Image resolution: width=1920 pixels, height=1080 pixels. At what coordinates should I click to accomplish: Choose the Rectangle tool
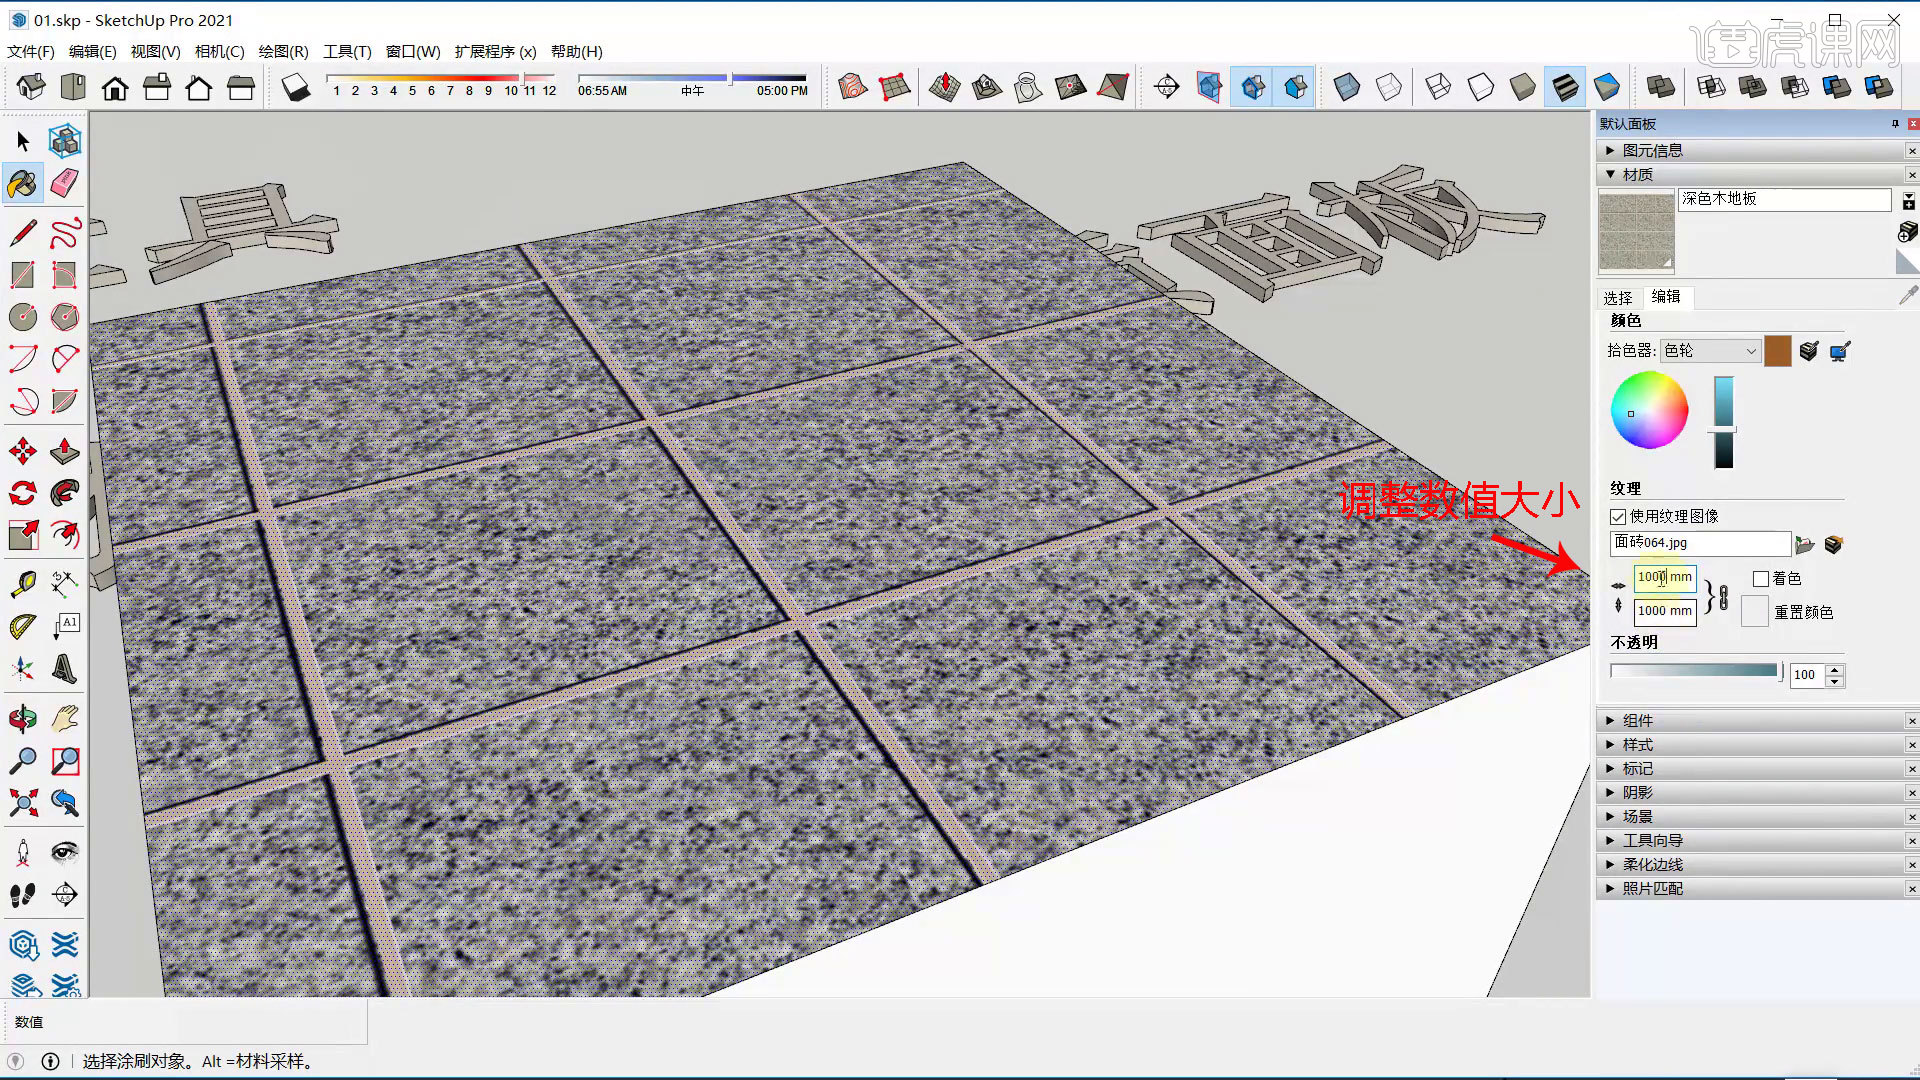23,275
